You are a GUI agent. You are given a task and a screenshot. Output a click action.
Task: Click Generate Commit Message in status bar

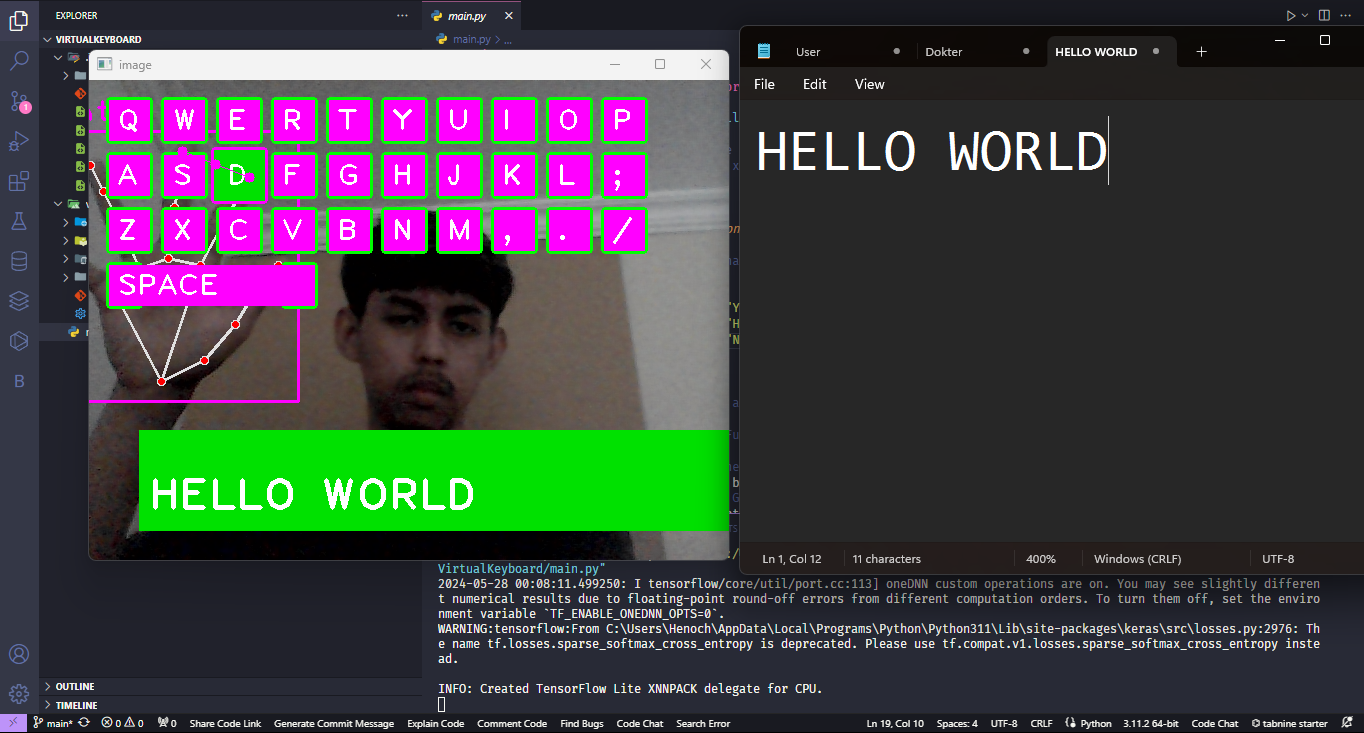333,723
